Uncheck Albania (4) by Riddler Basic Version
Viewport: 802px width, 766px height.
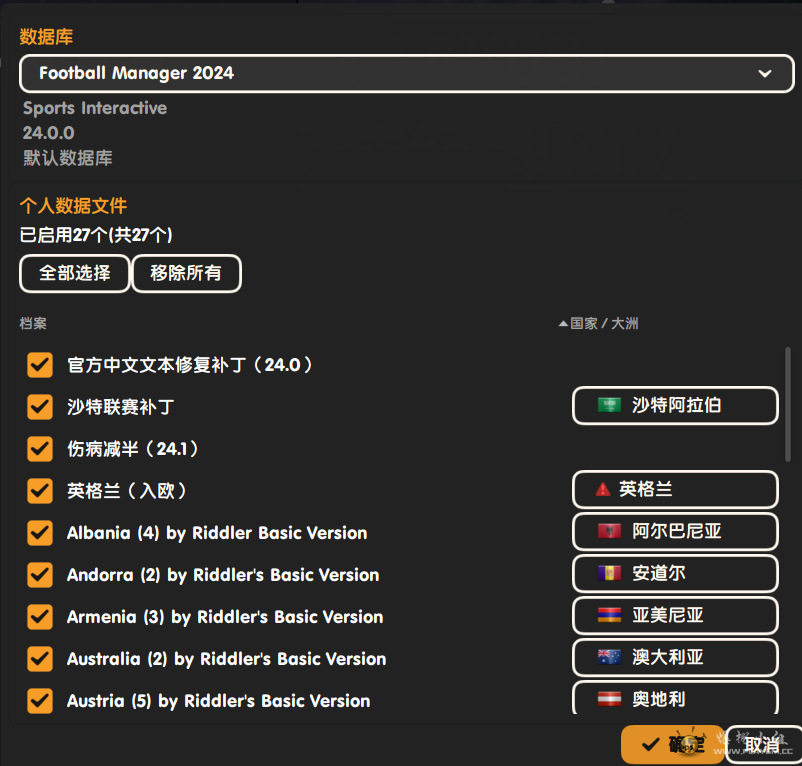pos(40,533)
